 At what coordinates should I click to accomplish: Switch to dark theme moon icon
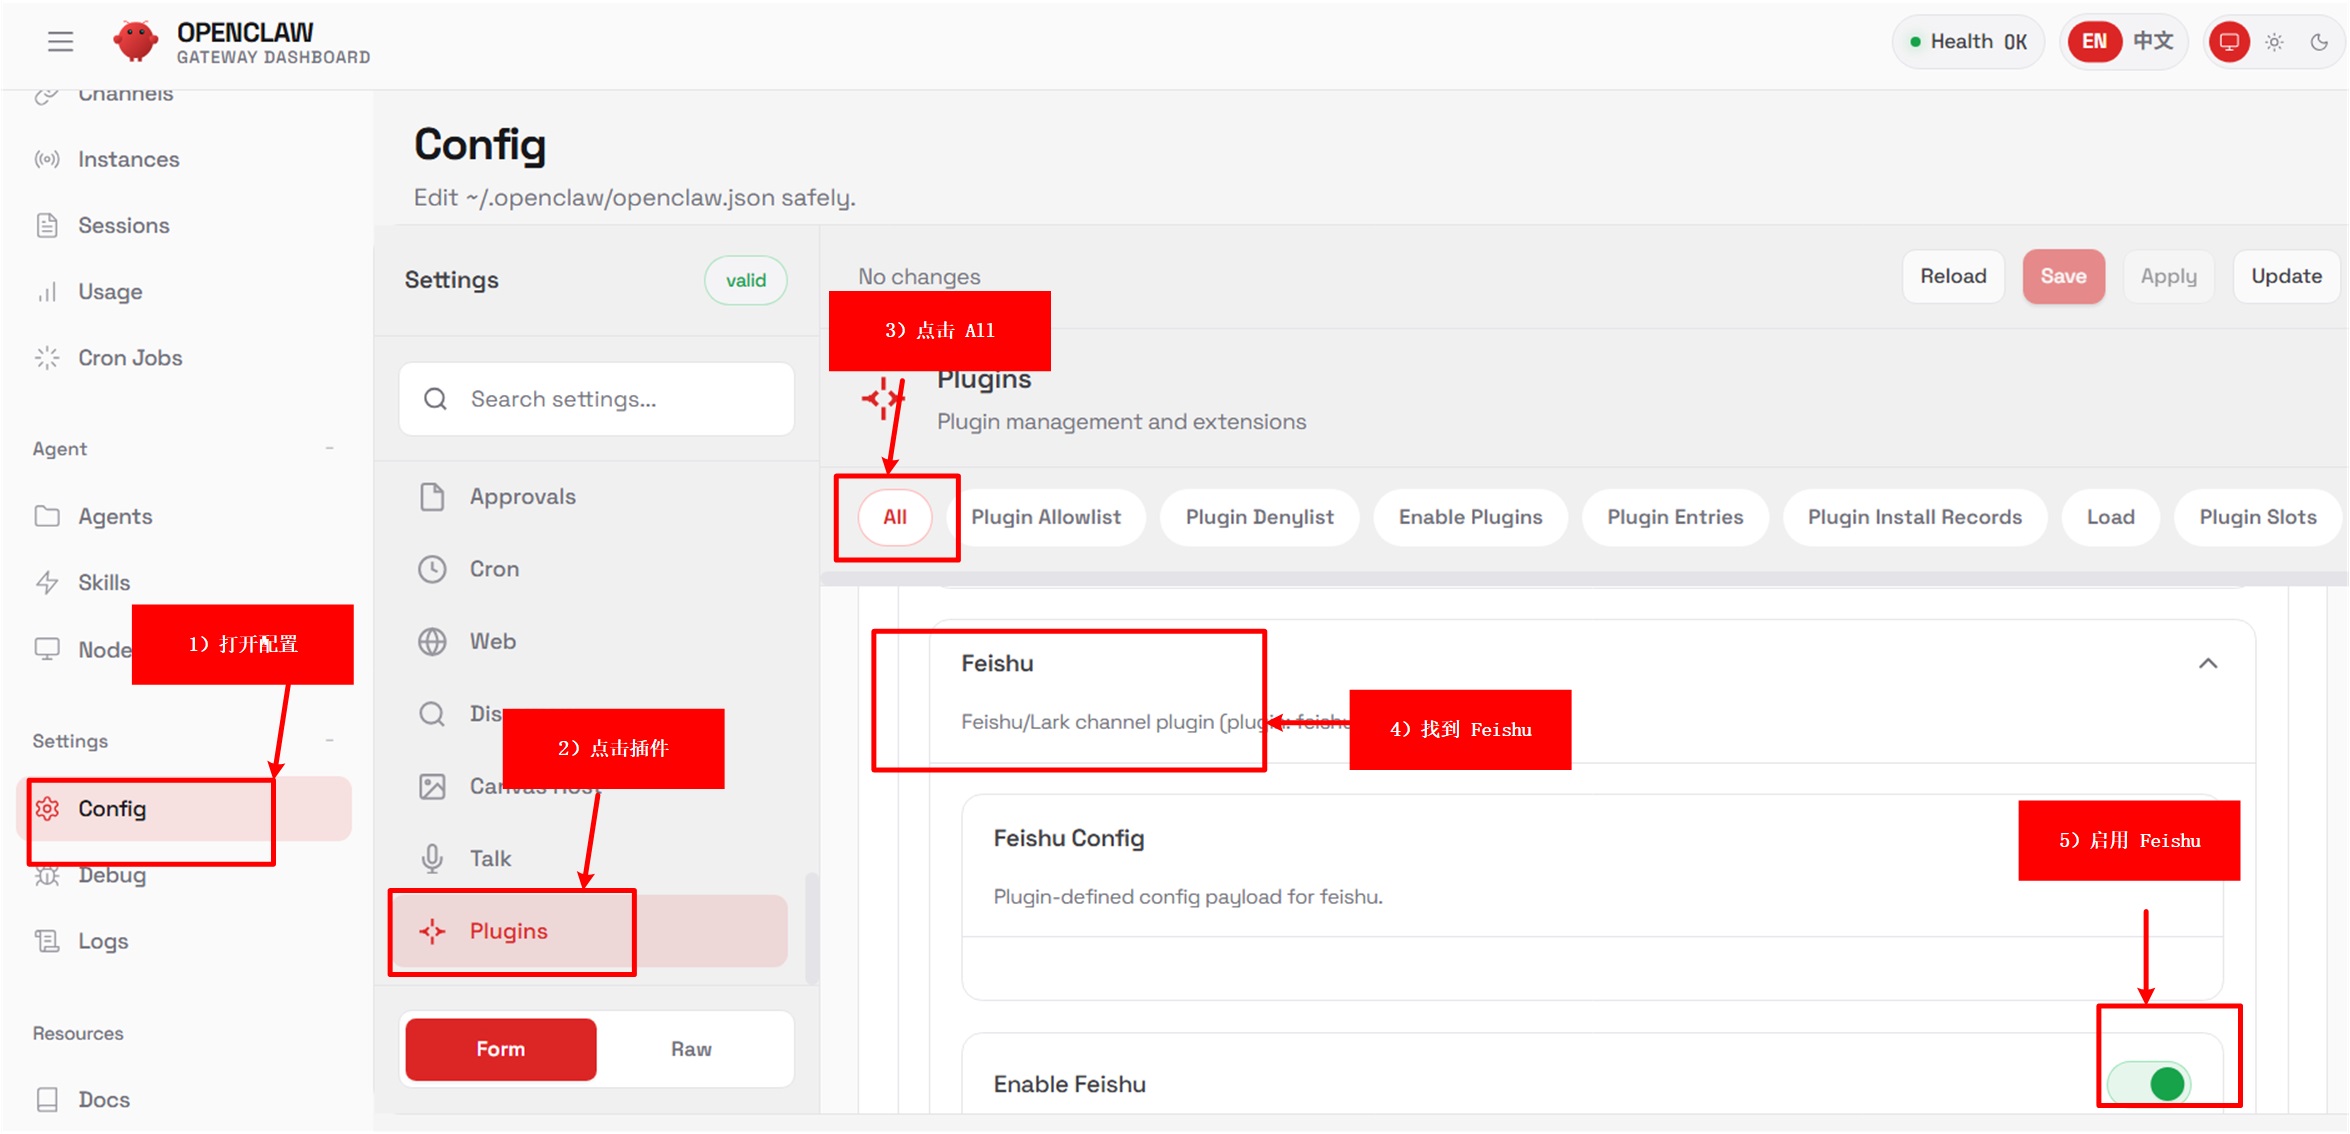click(2319, 42)
